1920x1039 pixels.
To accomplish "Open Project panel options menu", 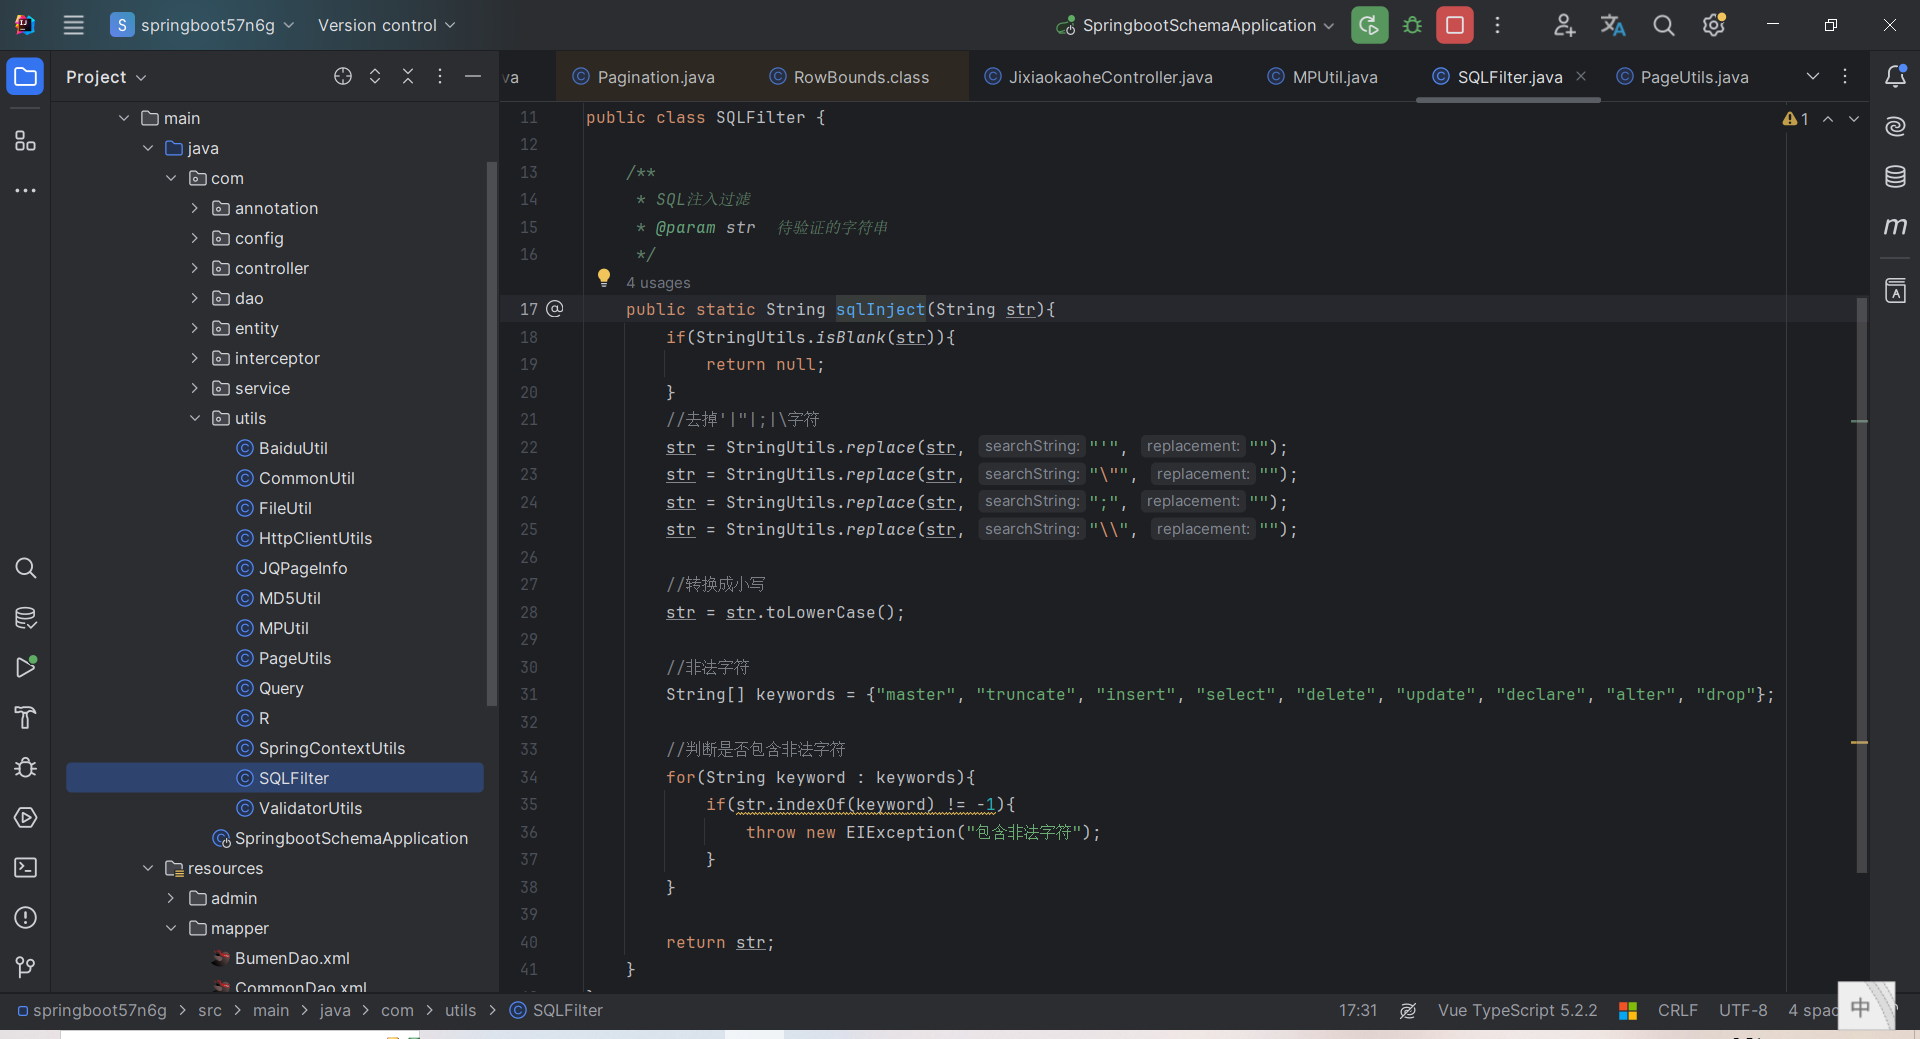I will [440, 76].
